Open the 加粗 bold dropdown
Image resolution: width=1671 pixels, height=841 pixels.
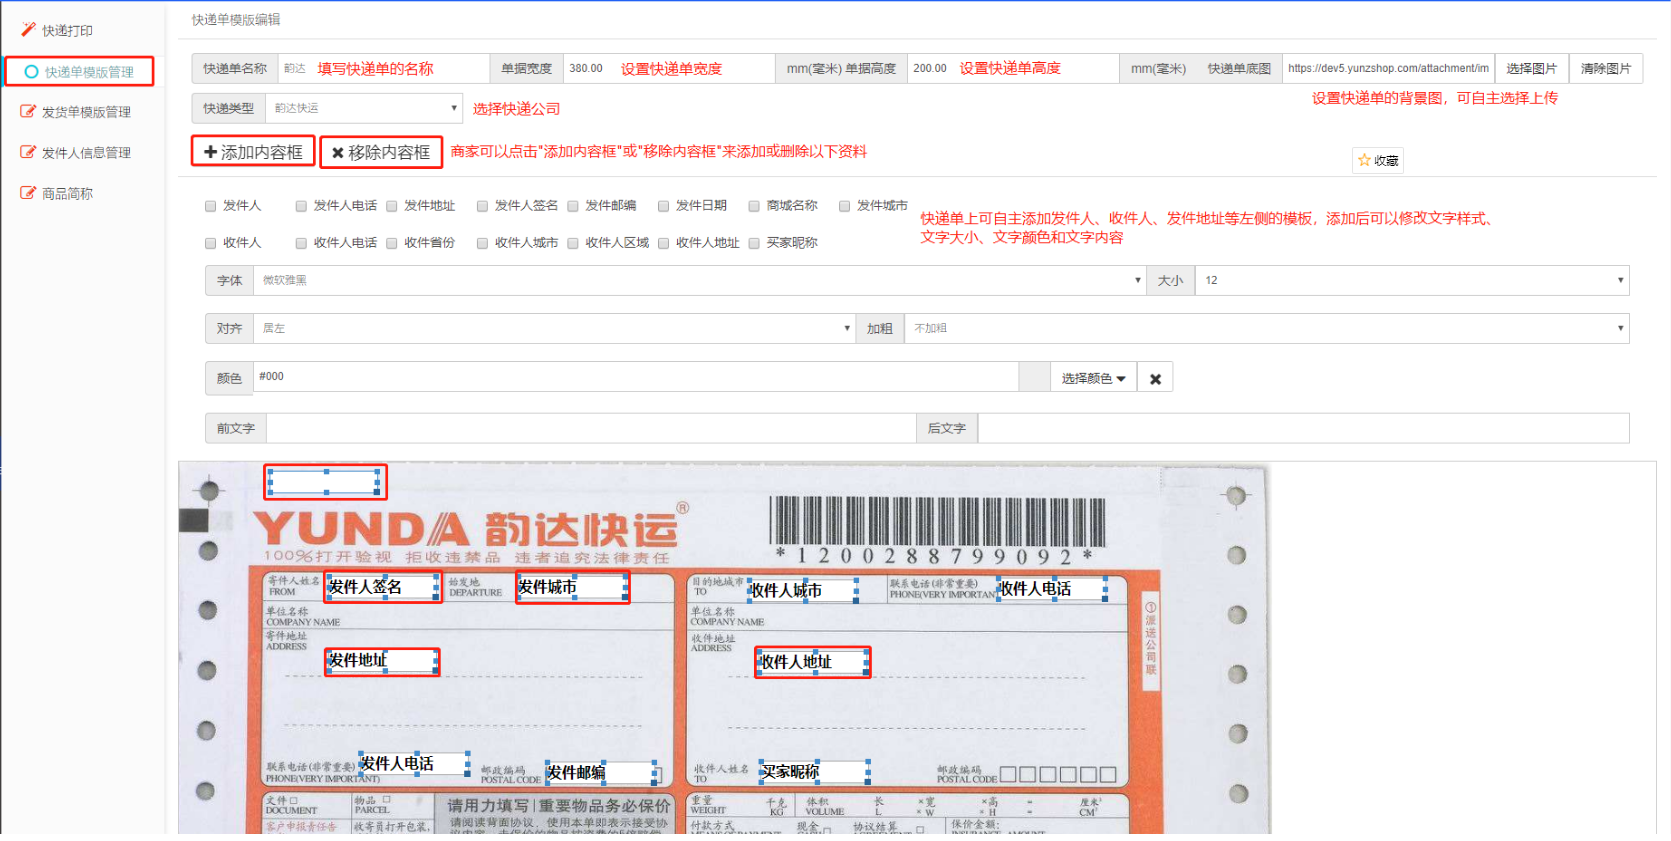pyautogui.click(x=1266, y=328)
